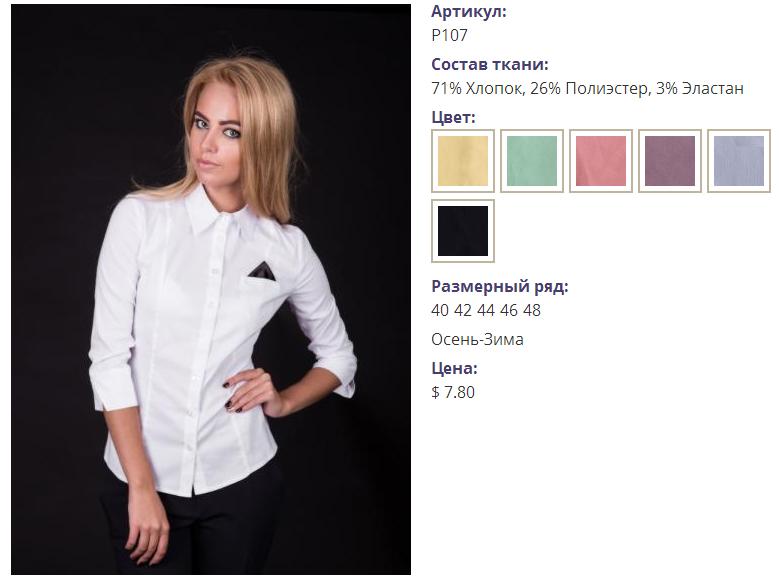Select size 48 in the size row

tap(532, 310)
